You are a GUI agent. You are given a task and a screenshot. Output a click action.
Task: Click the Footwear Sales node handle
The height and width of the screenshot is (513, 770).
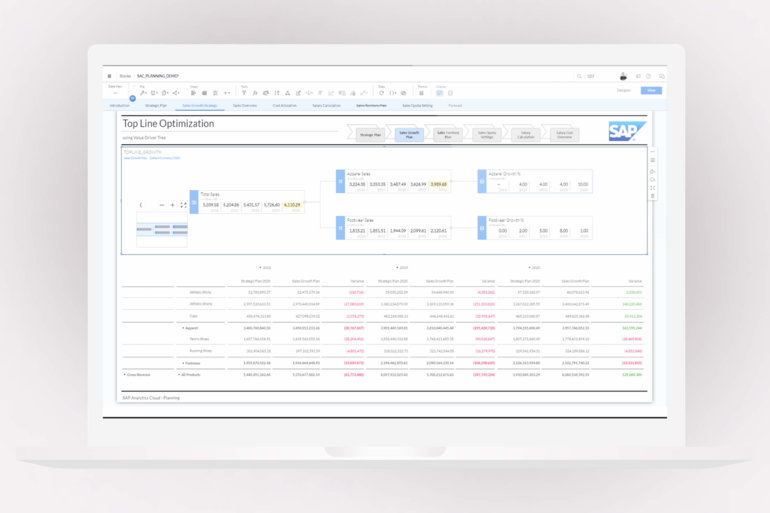[340, 228]
